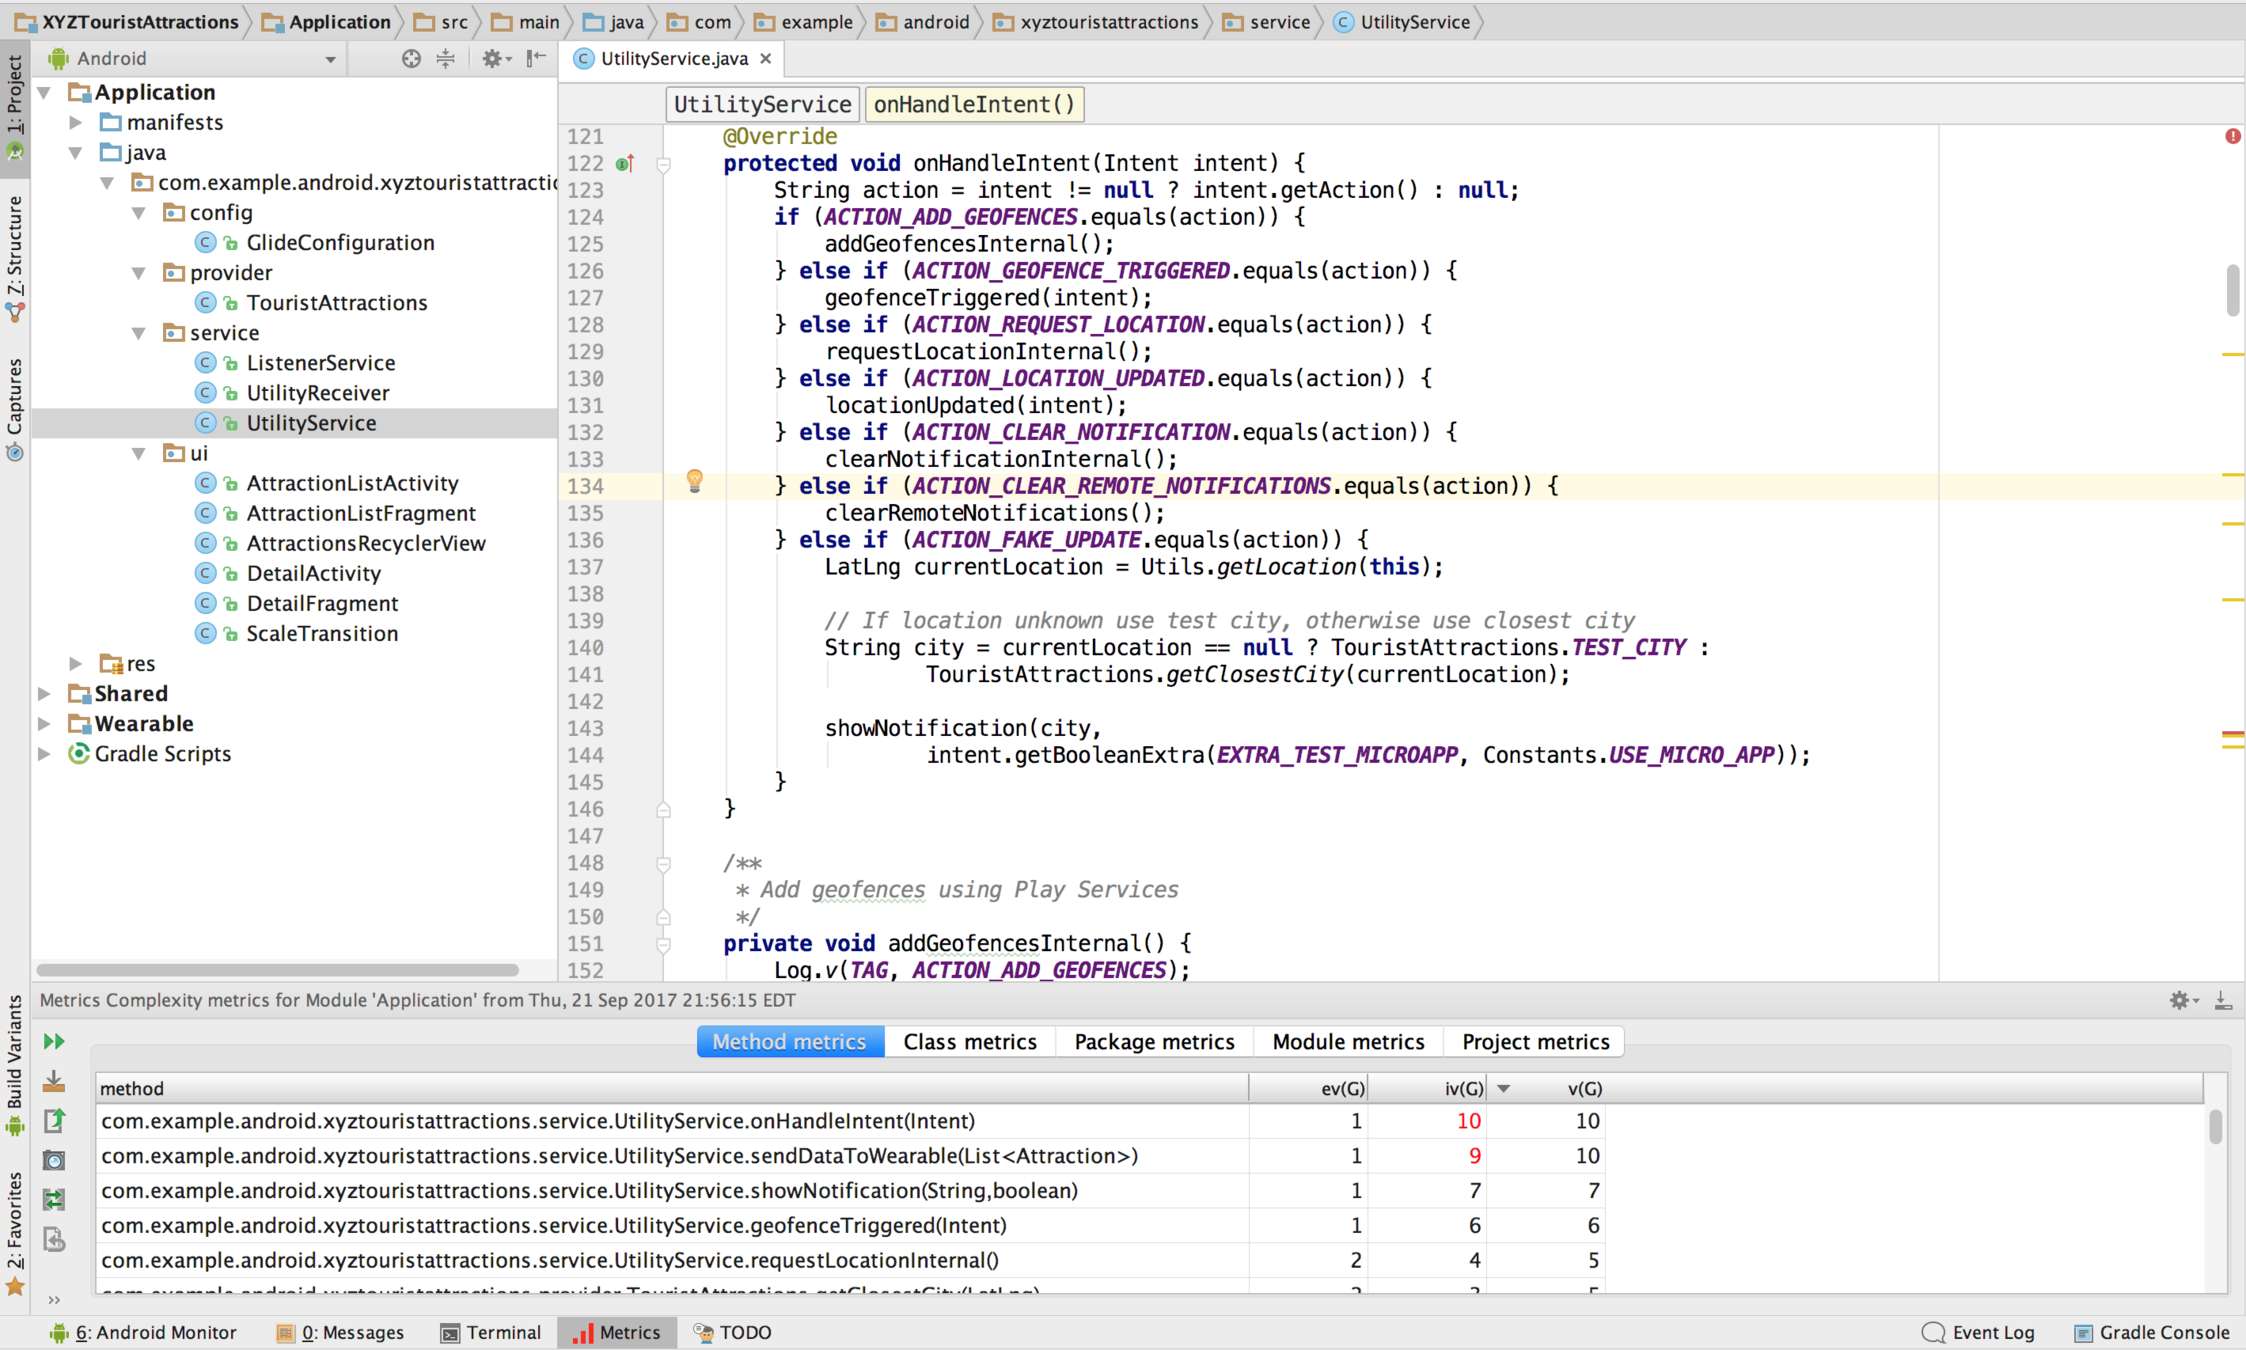Open the Metrics panel settings gear
This screenshot has width=2246, height=1350.
click(x=2180, y=1000)
